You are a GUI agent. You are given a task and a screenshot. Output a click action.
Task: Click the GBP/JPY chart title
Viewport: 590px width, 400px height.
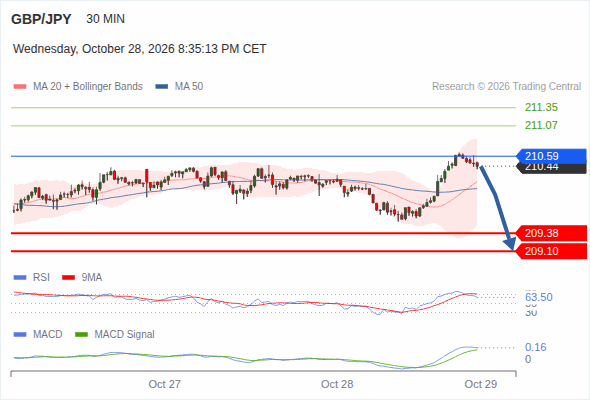click(41, 19)
